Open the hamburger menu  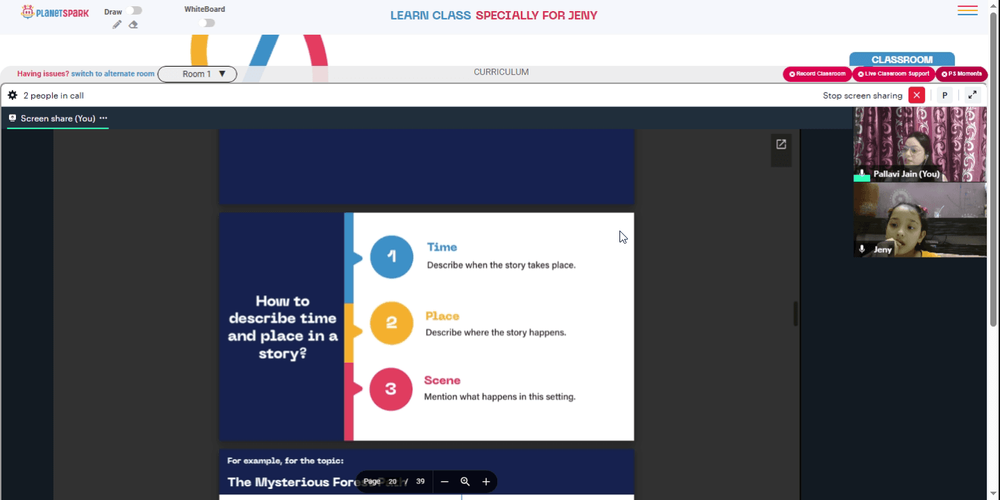coord(967,10)
